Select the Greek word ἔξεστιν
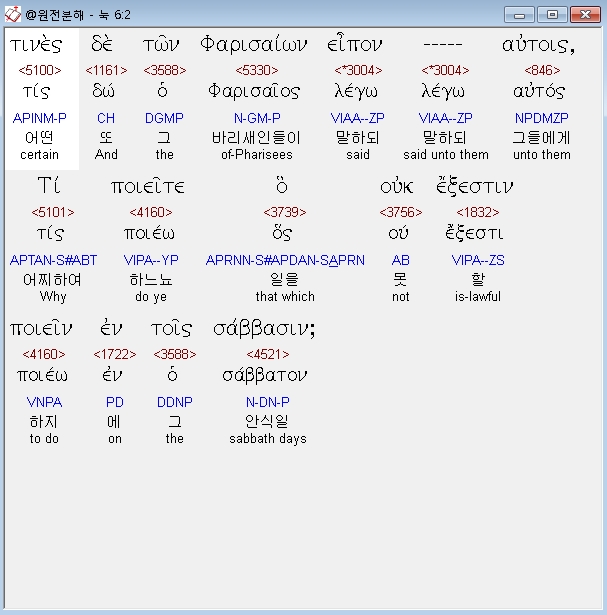The image size is (607, 615). (474, 186)
